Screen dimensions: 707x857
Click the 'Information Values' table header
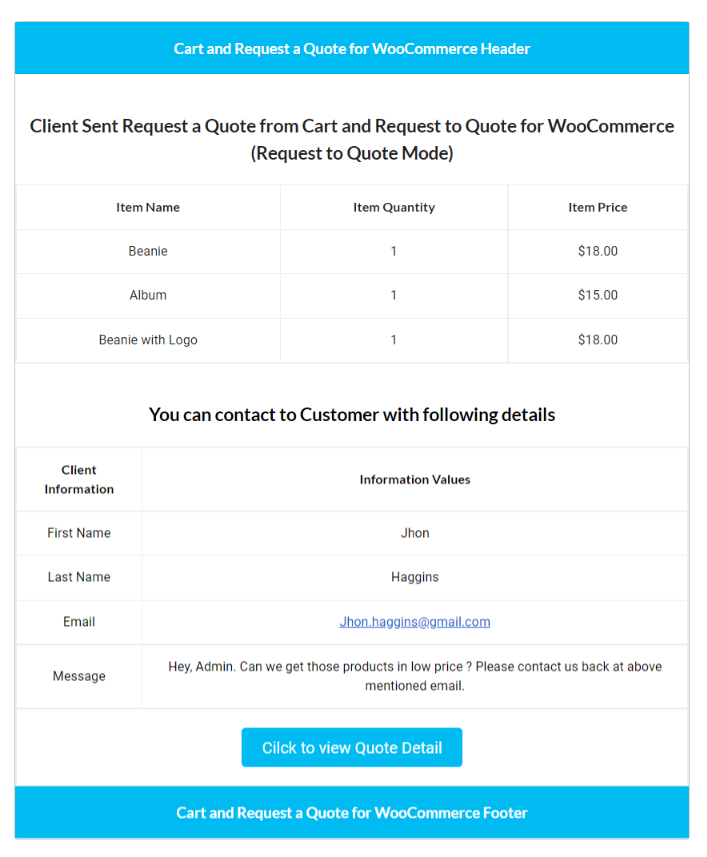click(x=415, y=480)
